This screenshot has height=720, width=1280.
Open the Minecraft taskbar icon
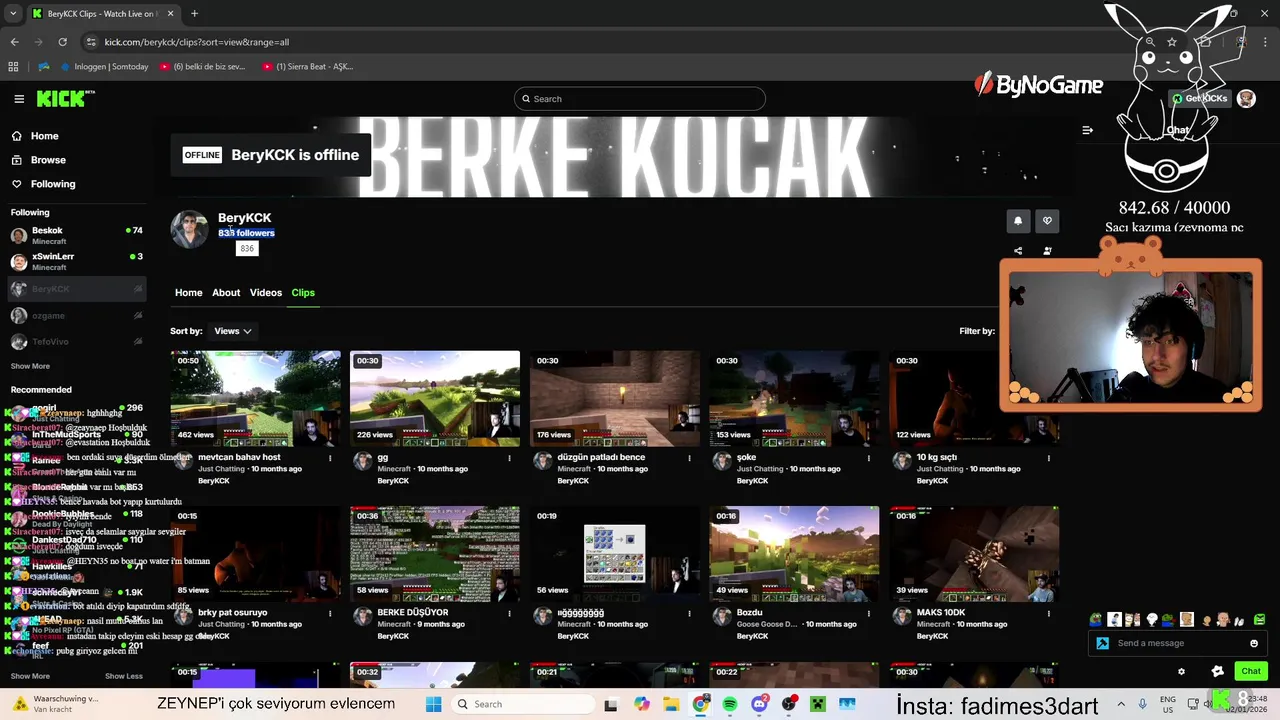click(x=818, y=704)
